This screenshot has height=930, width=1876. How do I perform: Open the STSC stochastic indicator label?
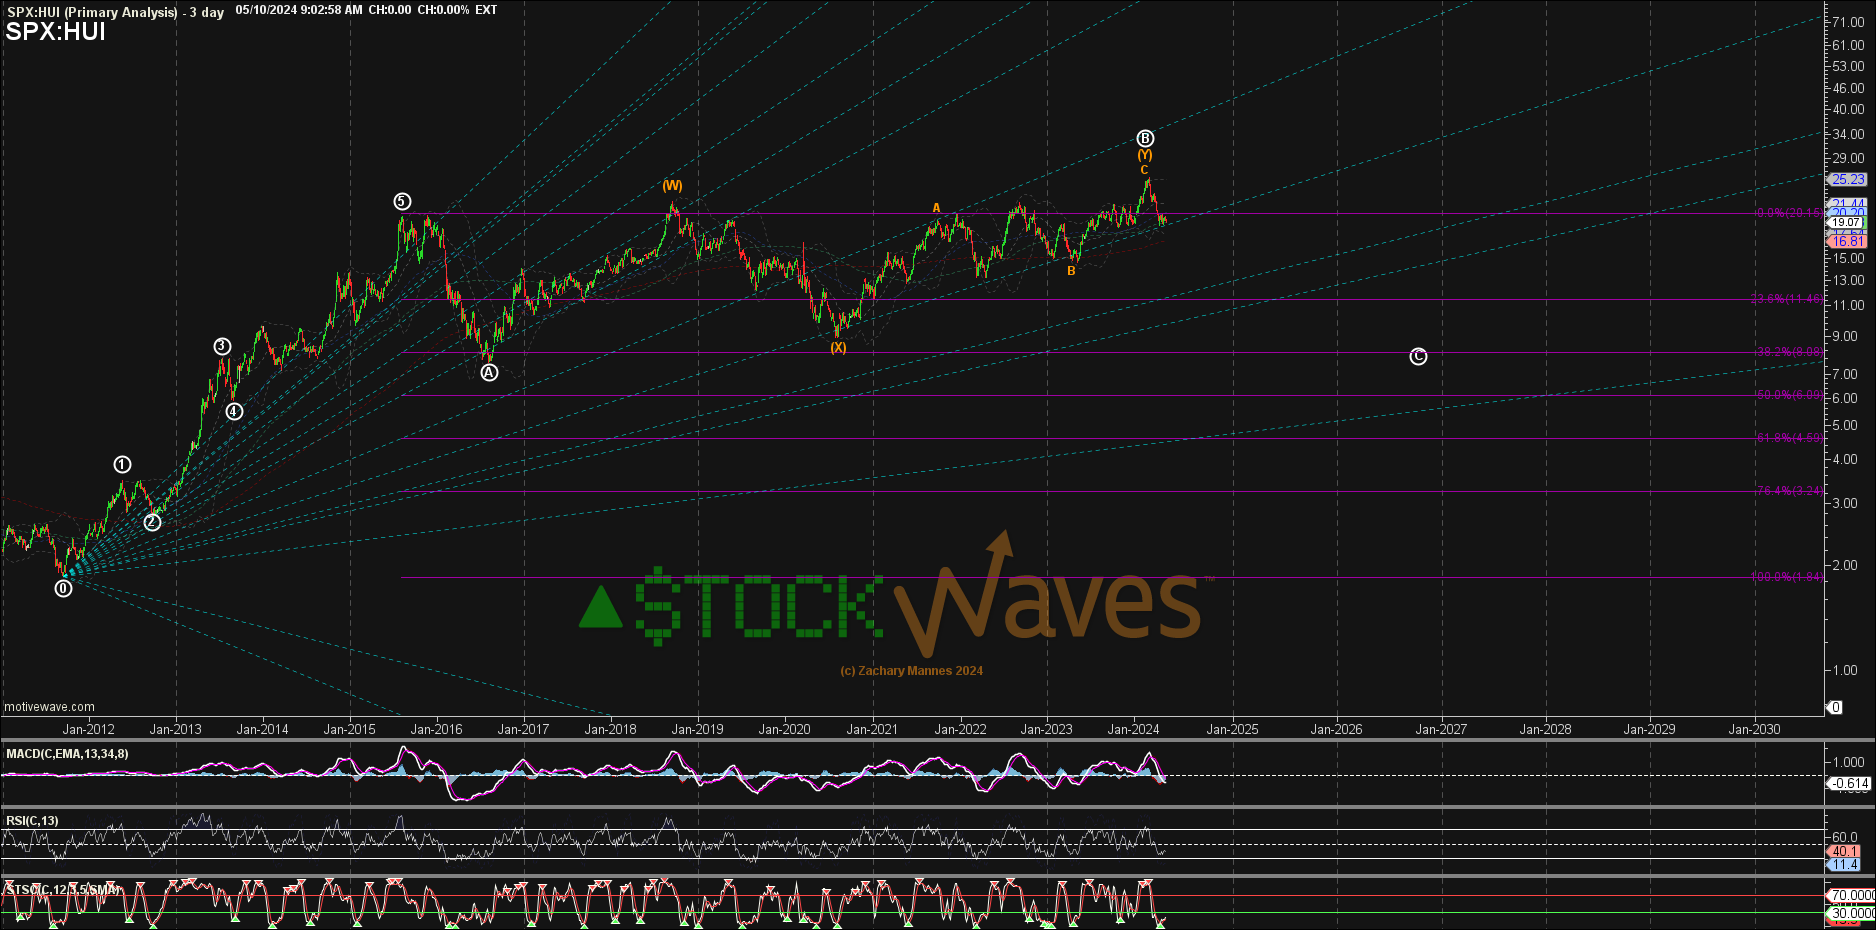click(x=63, y=889)
